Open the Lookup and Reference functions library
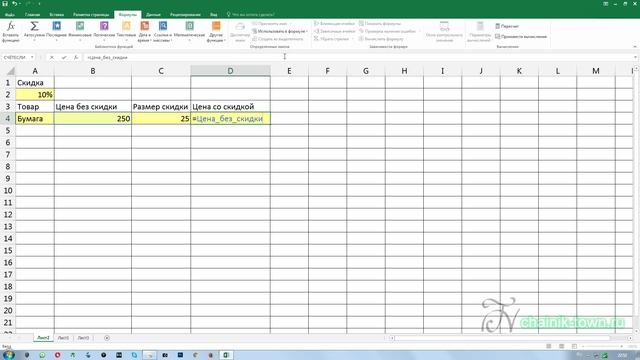 point(163,32)
